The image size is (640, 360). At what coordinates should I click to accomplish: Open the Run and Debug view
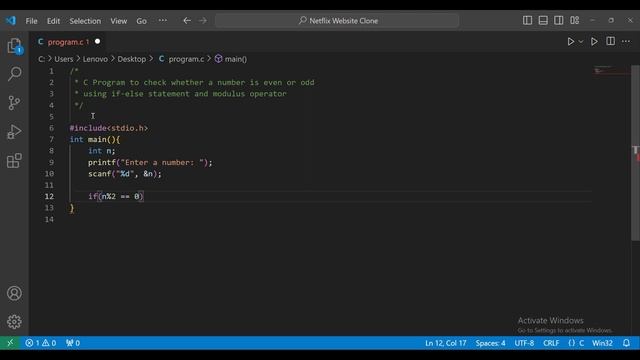tap(14, 131)
